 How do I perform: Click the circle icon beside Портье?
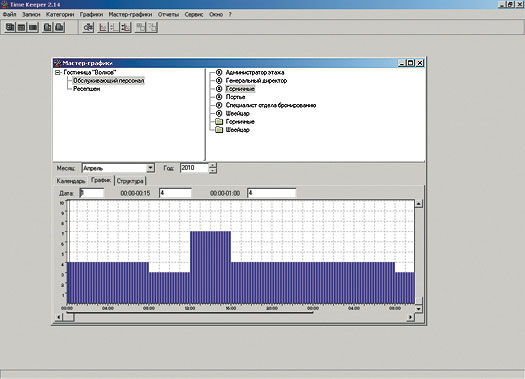219,97
